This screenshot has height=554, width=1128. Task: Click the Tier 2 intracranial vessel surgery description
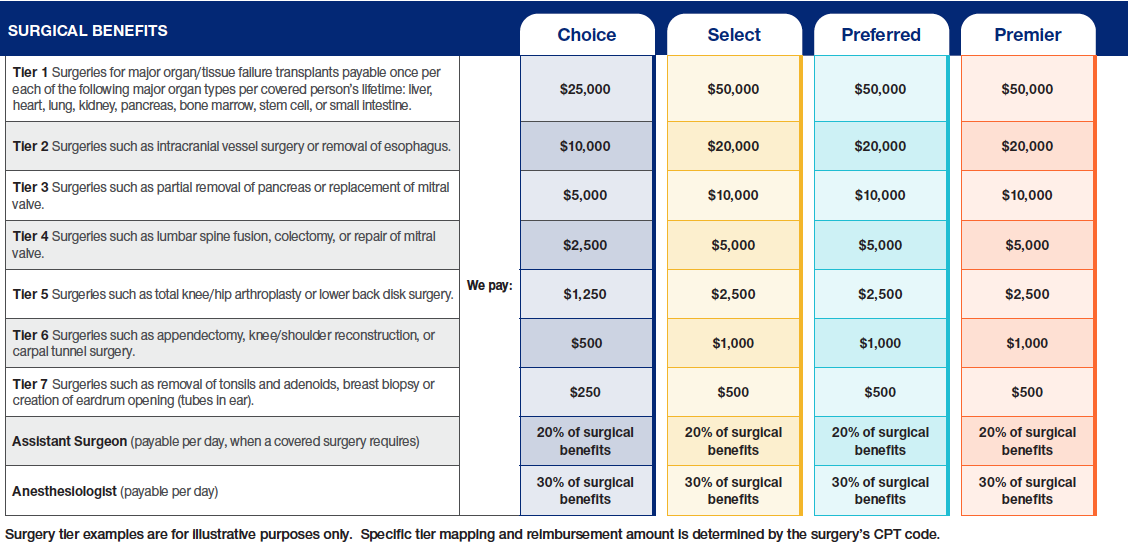(x=231, y=146)
